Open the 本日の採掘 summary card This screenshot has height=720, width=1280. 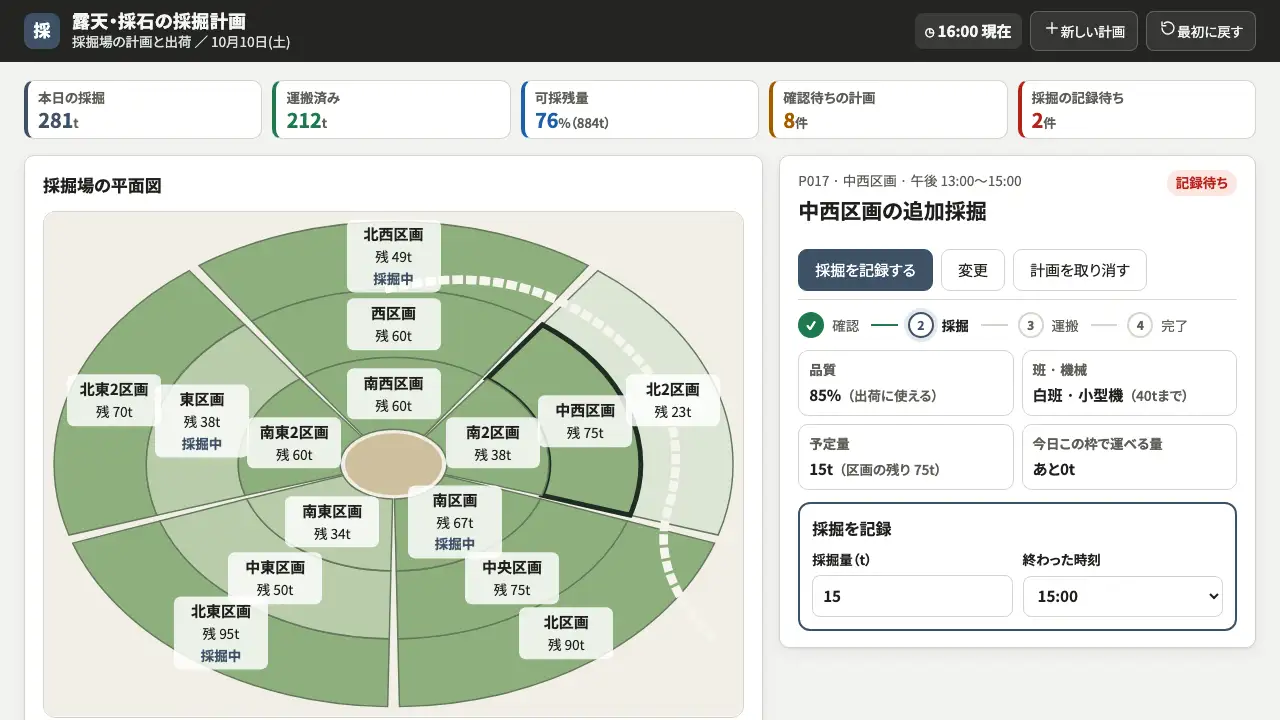tap(143, 110)
